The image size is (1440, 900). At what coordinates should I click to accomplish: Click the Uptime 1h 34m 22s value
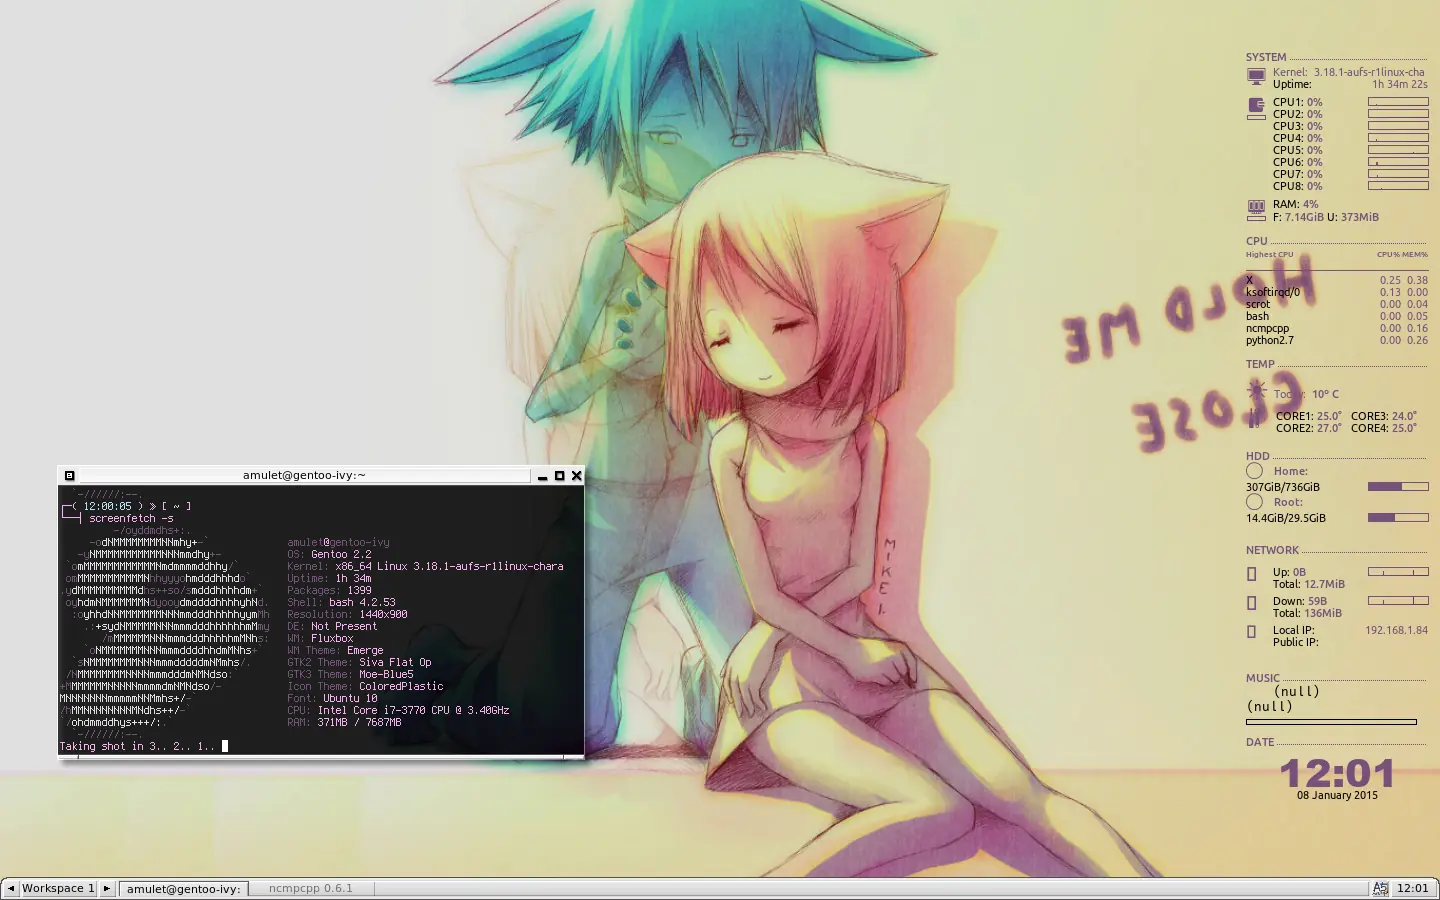[x=1400, y=84]
